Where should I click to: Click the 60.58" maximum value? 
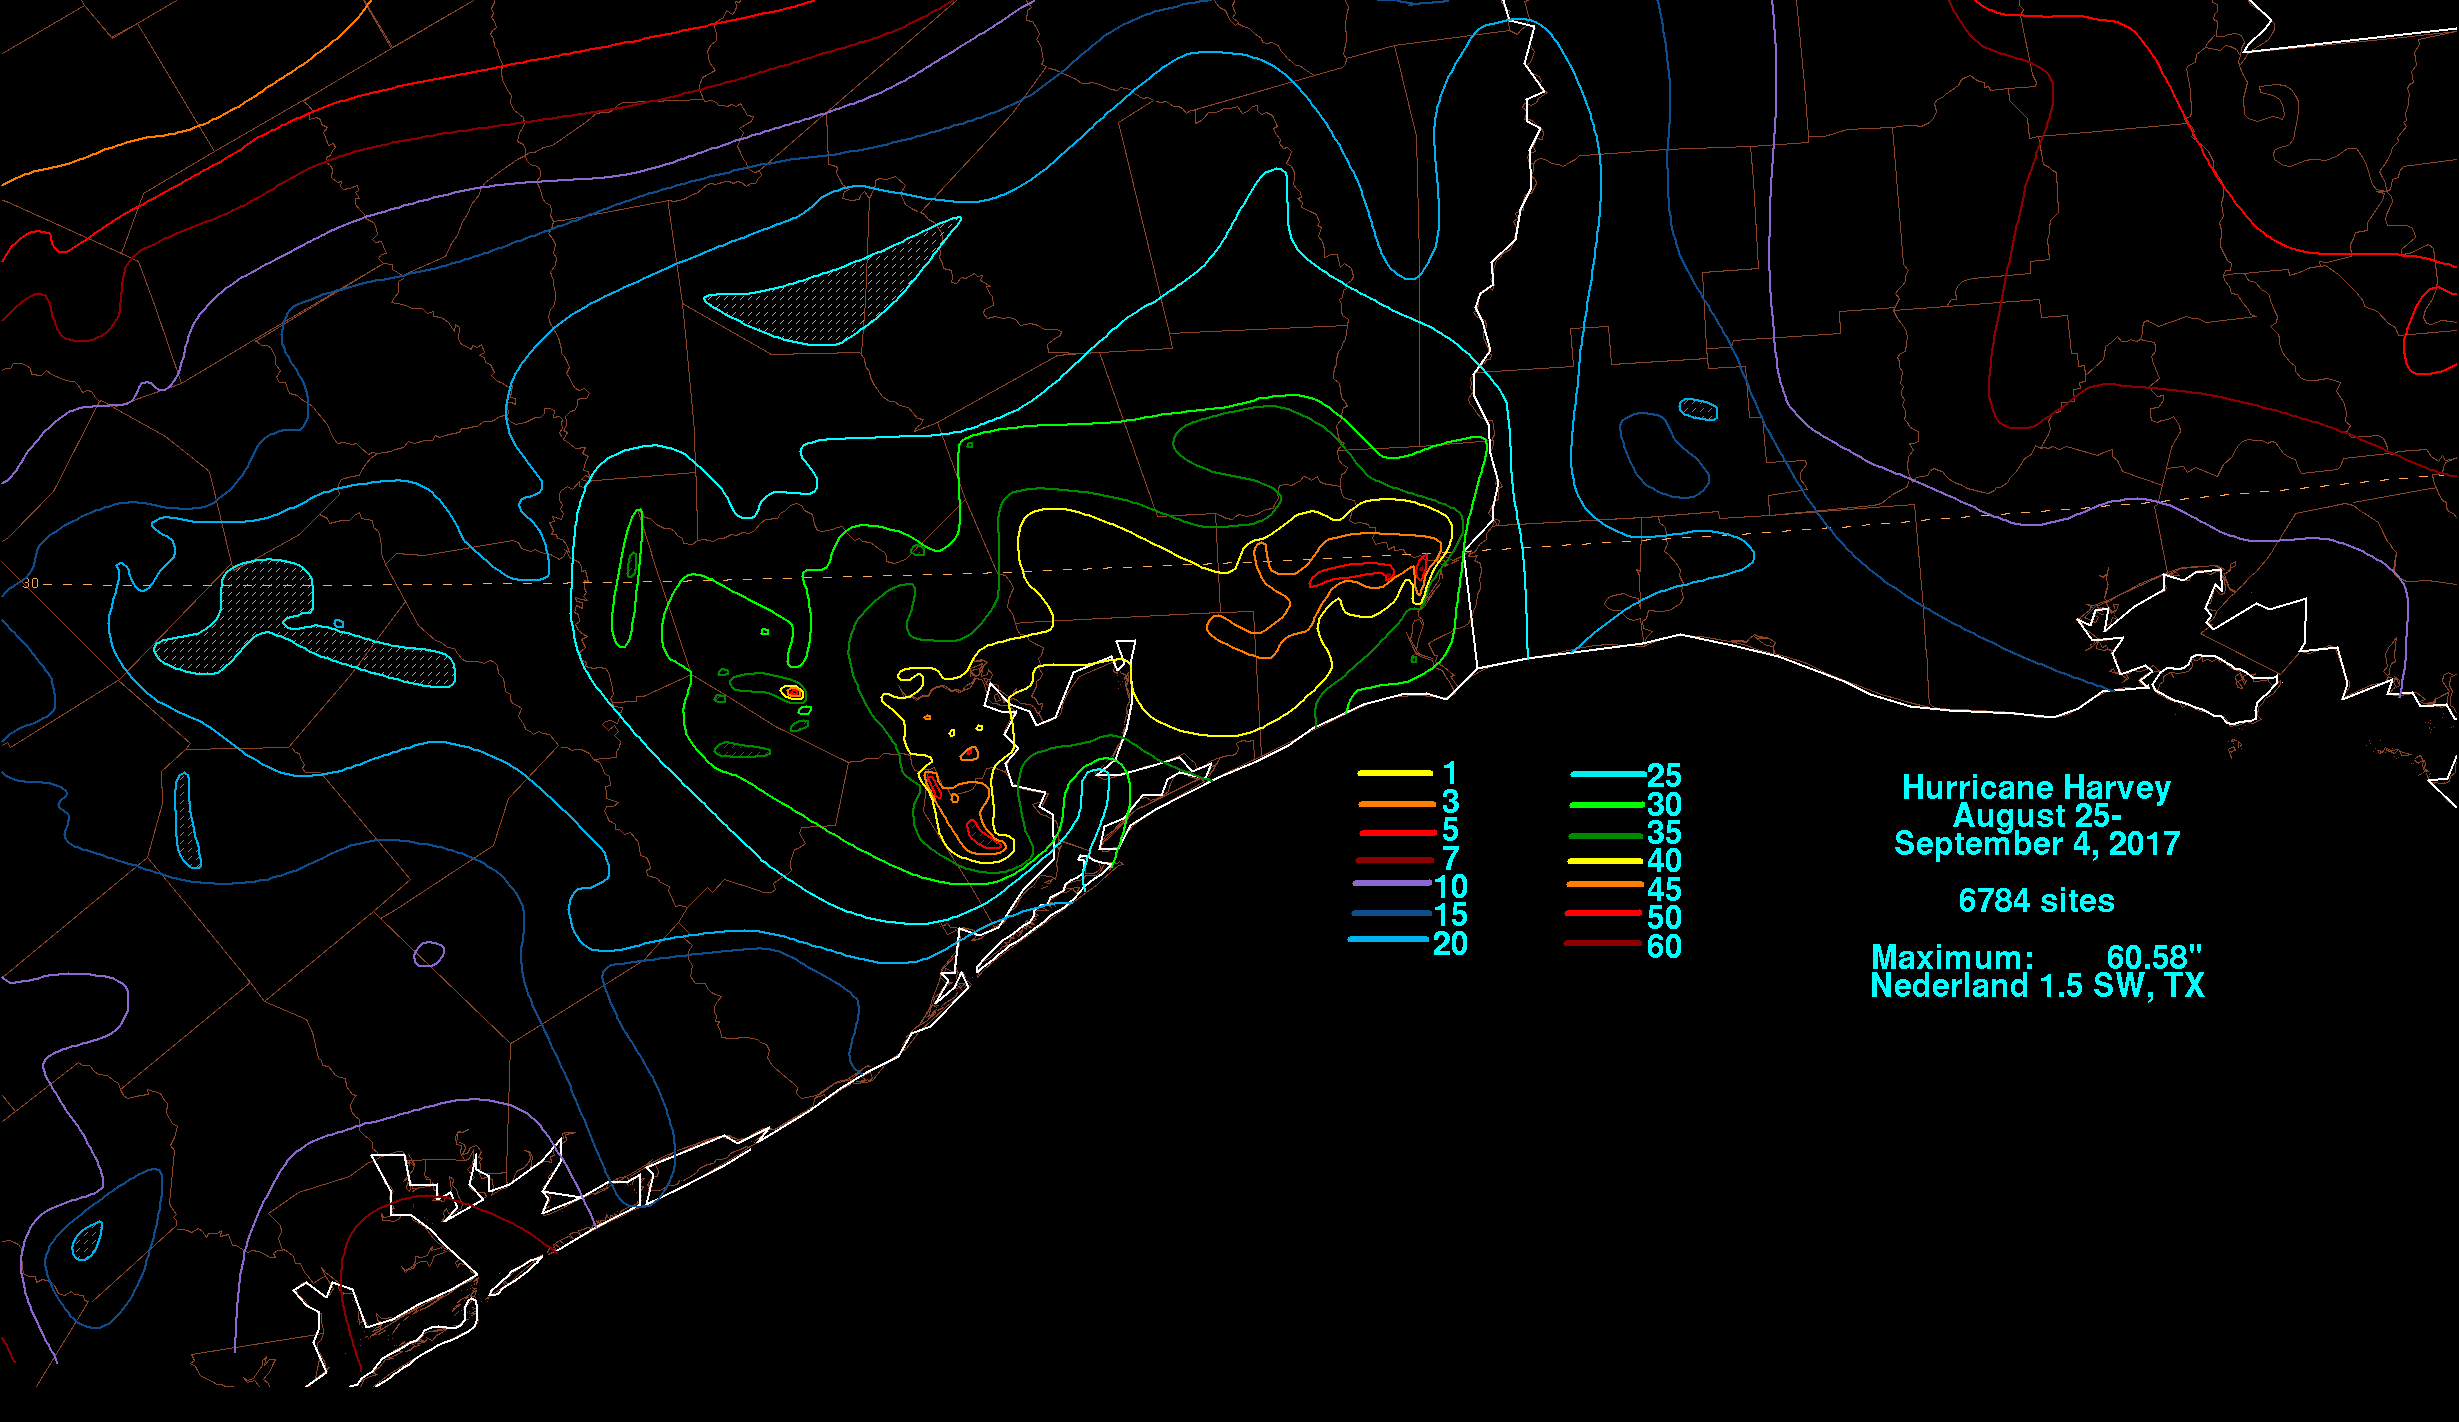(2154, 958)
